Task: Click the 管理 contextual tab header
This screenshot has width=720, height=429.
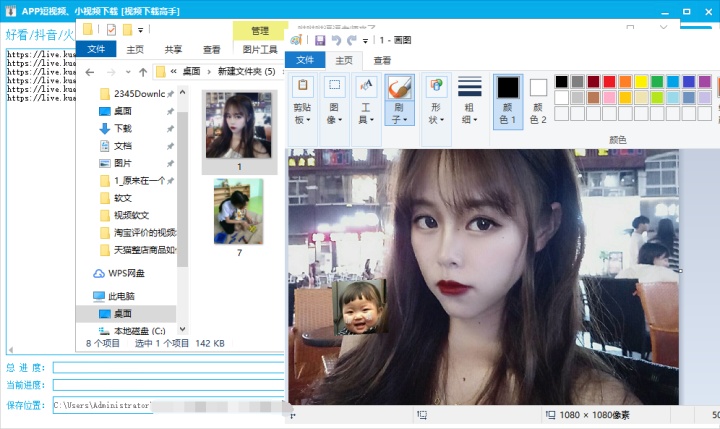Action: click(260, 31)
